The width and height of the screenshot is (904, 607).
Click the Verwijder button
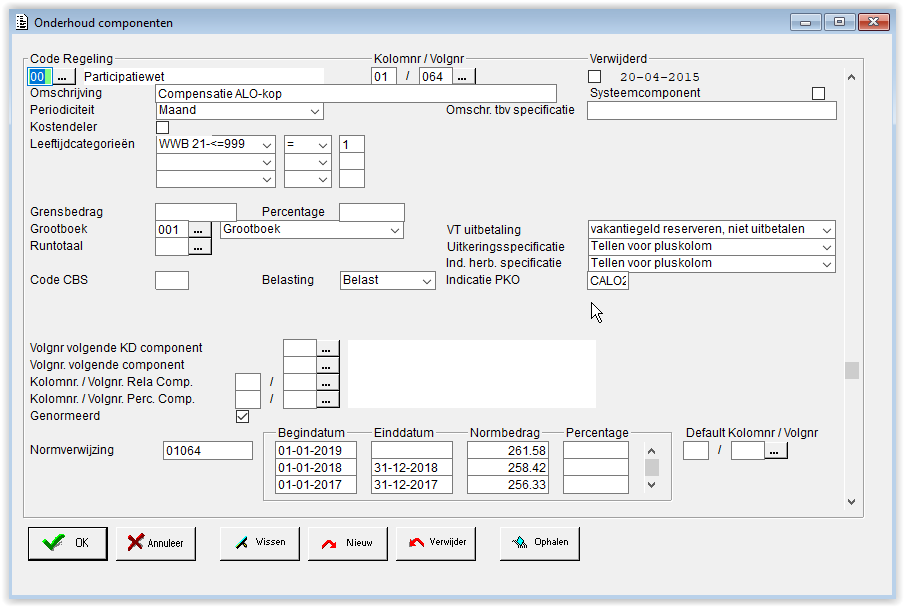(x=436, y=543)
